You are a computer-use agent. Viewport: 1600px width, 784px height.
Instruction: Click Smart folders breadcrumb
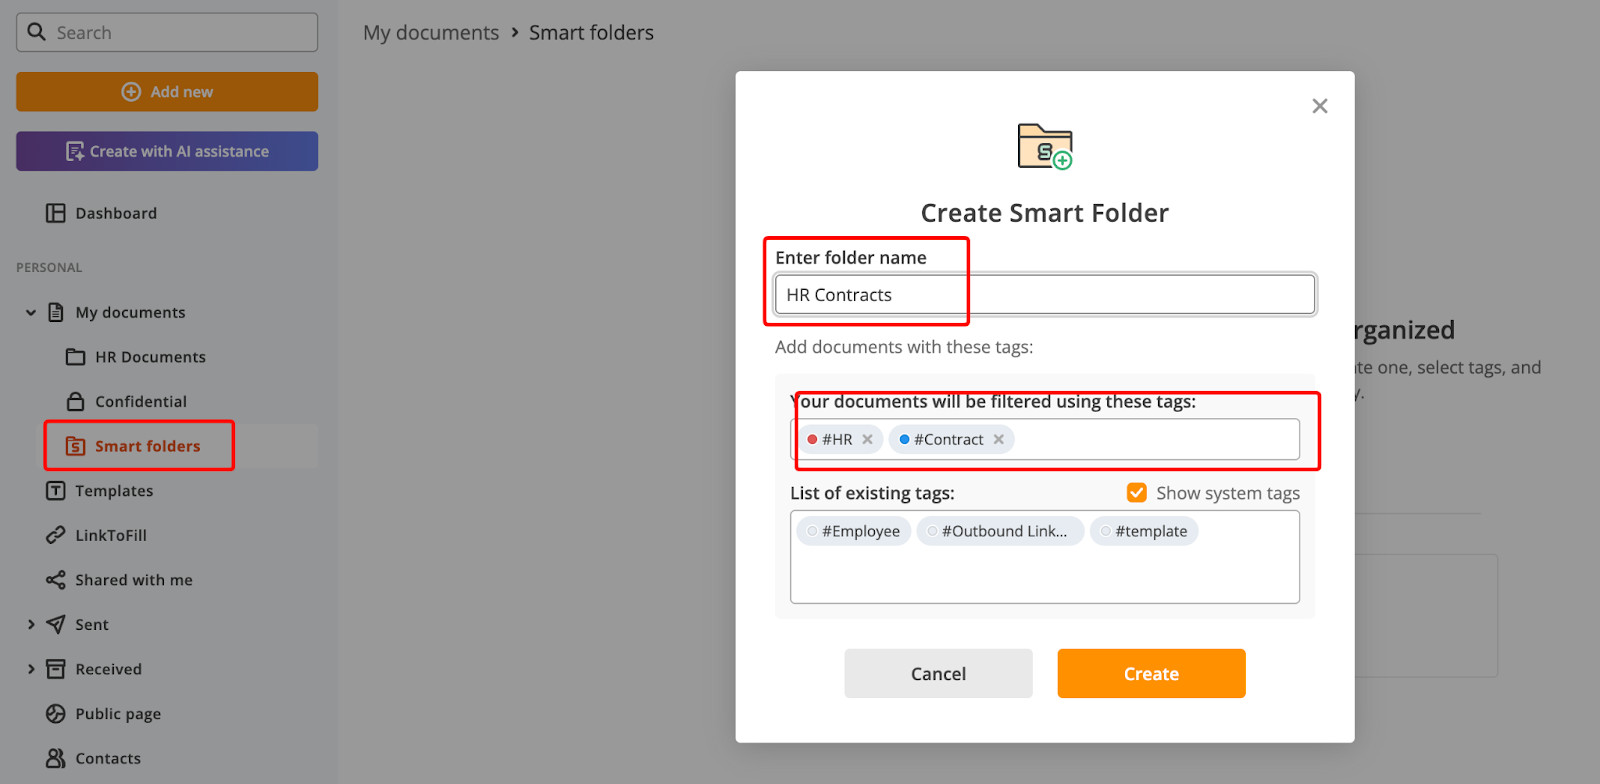tap(591, 32)
